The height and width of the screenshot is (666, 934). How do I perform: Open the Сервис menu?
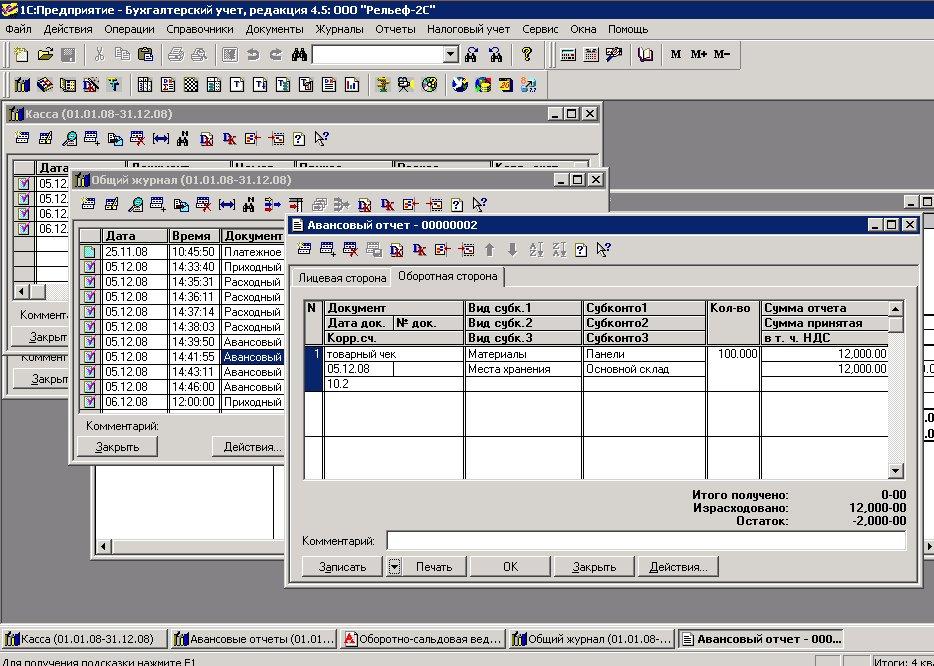[x=540, y=29]
